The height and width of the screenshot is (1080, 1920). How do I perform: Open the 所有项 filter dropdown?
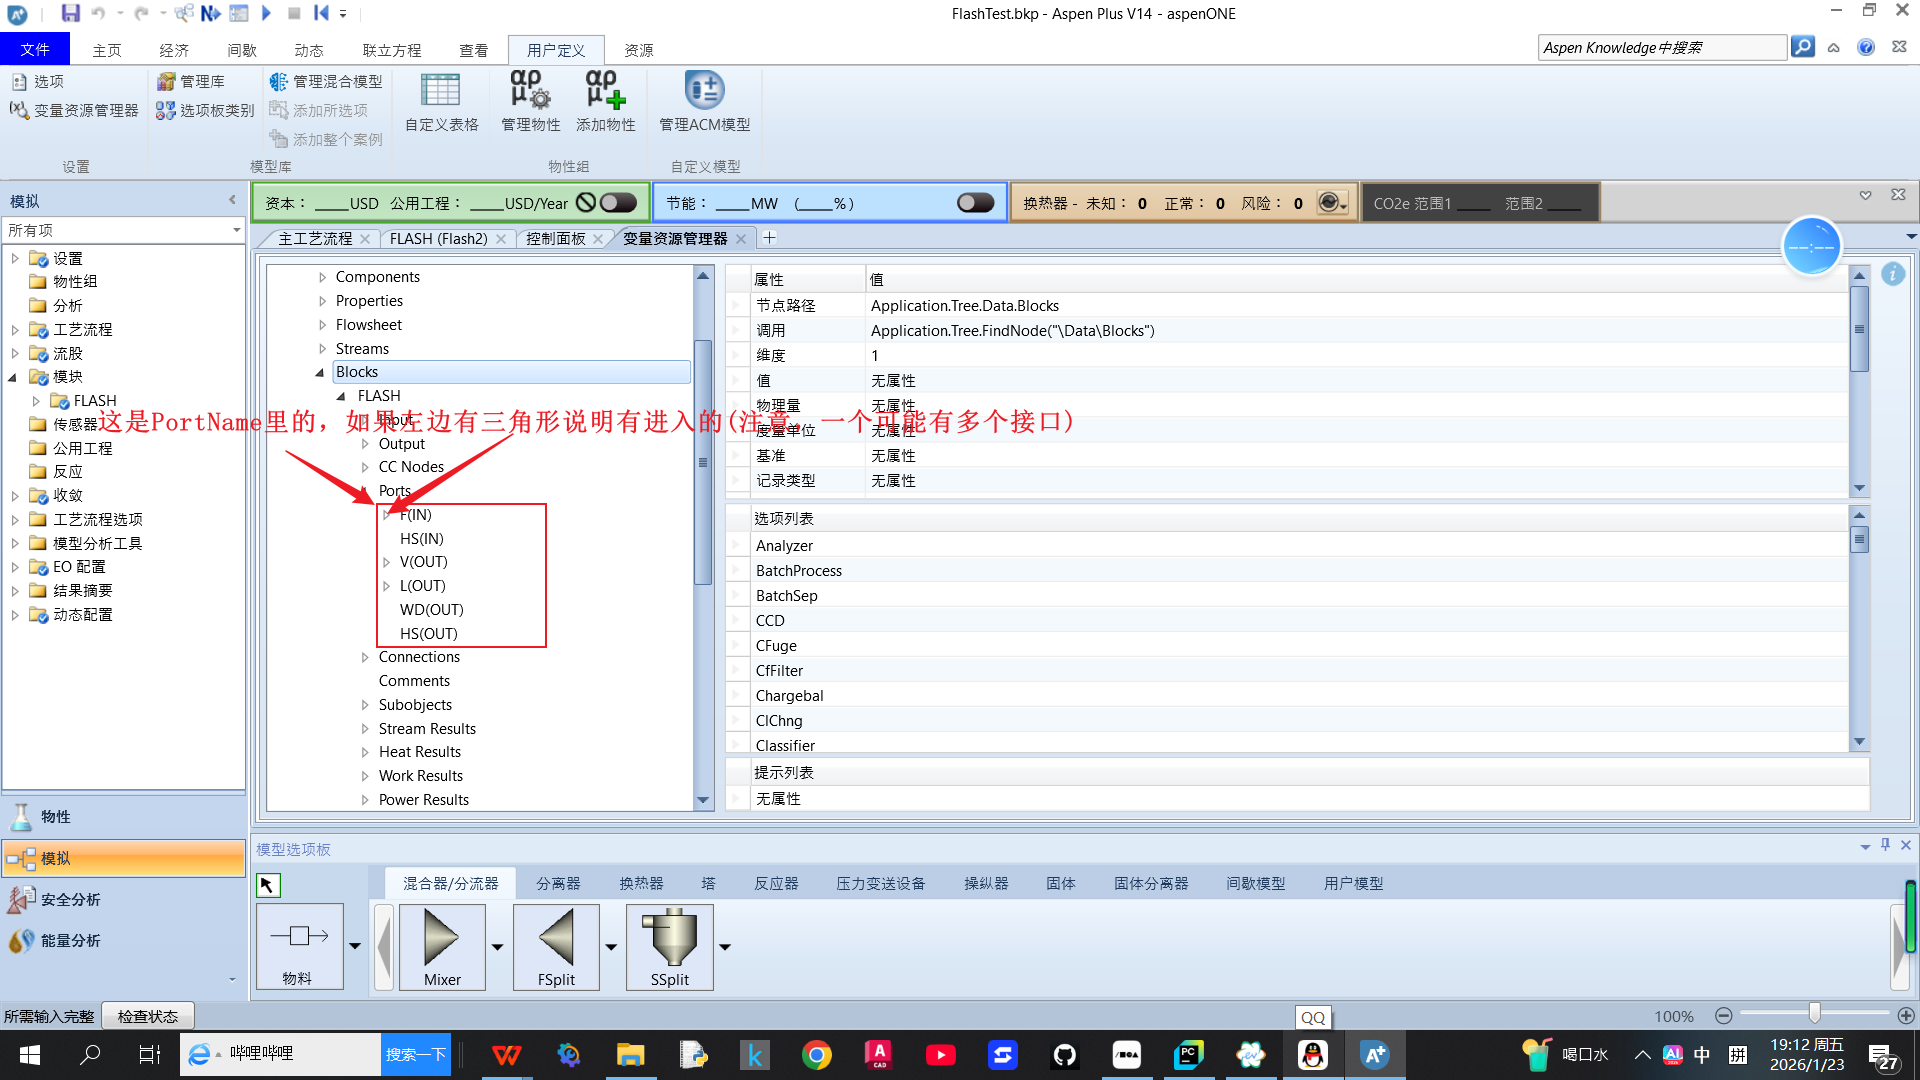[x=236, y=230]
